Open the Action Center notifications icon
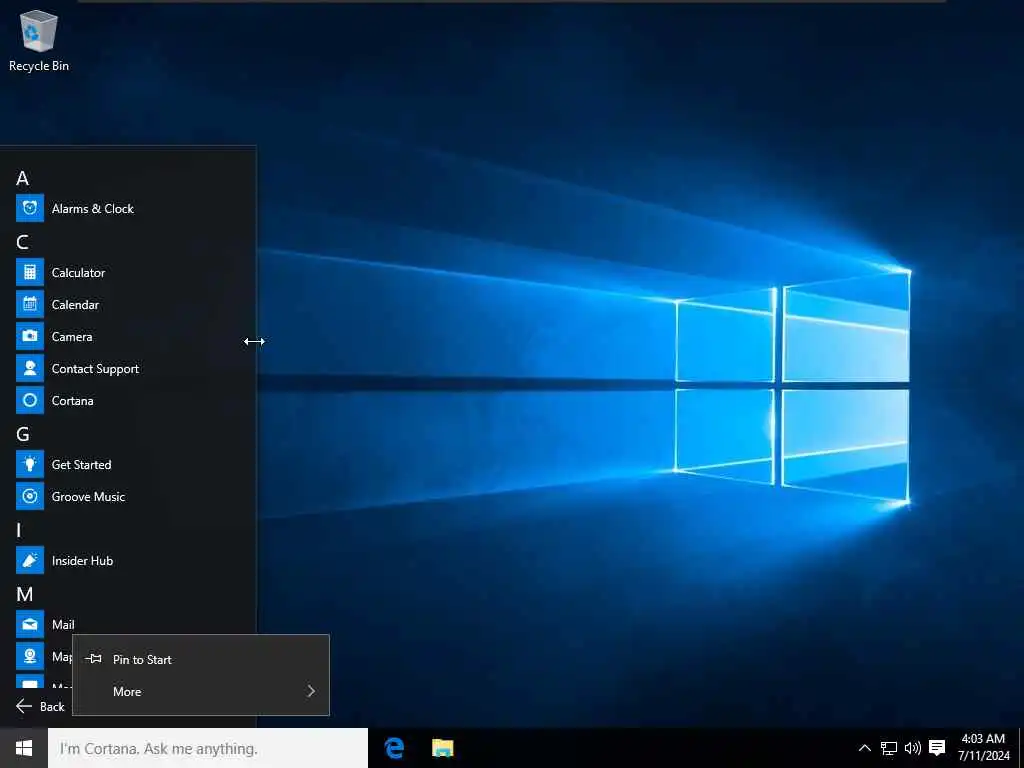The width and height of the screenshot is (1024, 768). 937,748
